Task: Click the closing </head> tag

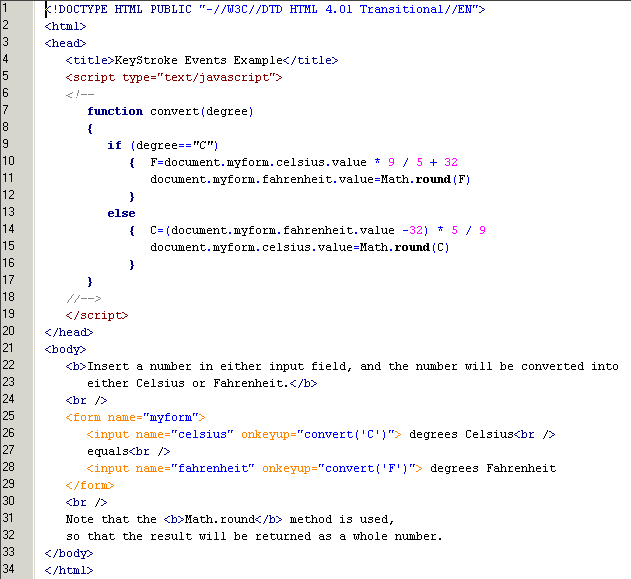Action: pyautogui.click(x=69, y=331)
